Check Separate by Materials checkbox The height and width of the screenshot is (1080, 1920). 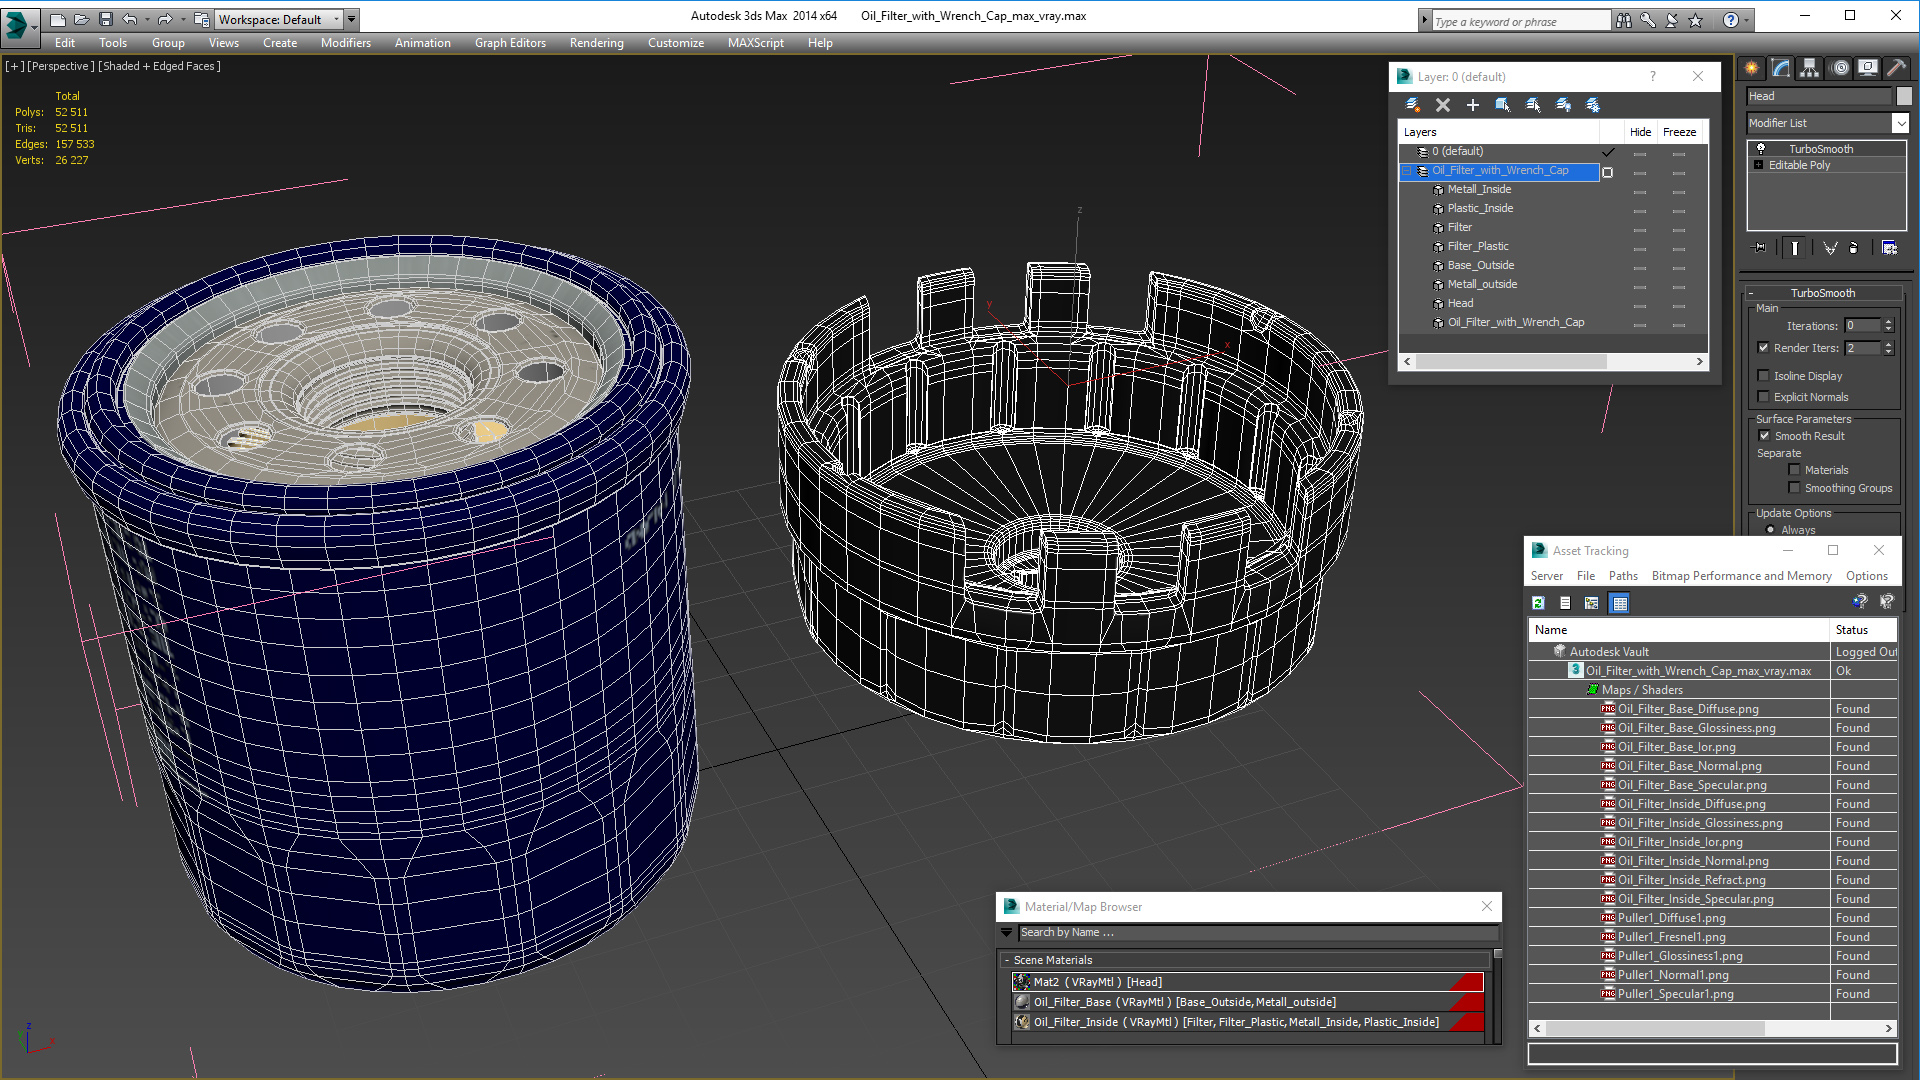pyautogui.click(x=1795, y=470)
